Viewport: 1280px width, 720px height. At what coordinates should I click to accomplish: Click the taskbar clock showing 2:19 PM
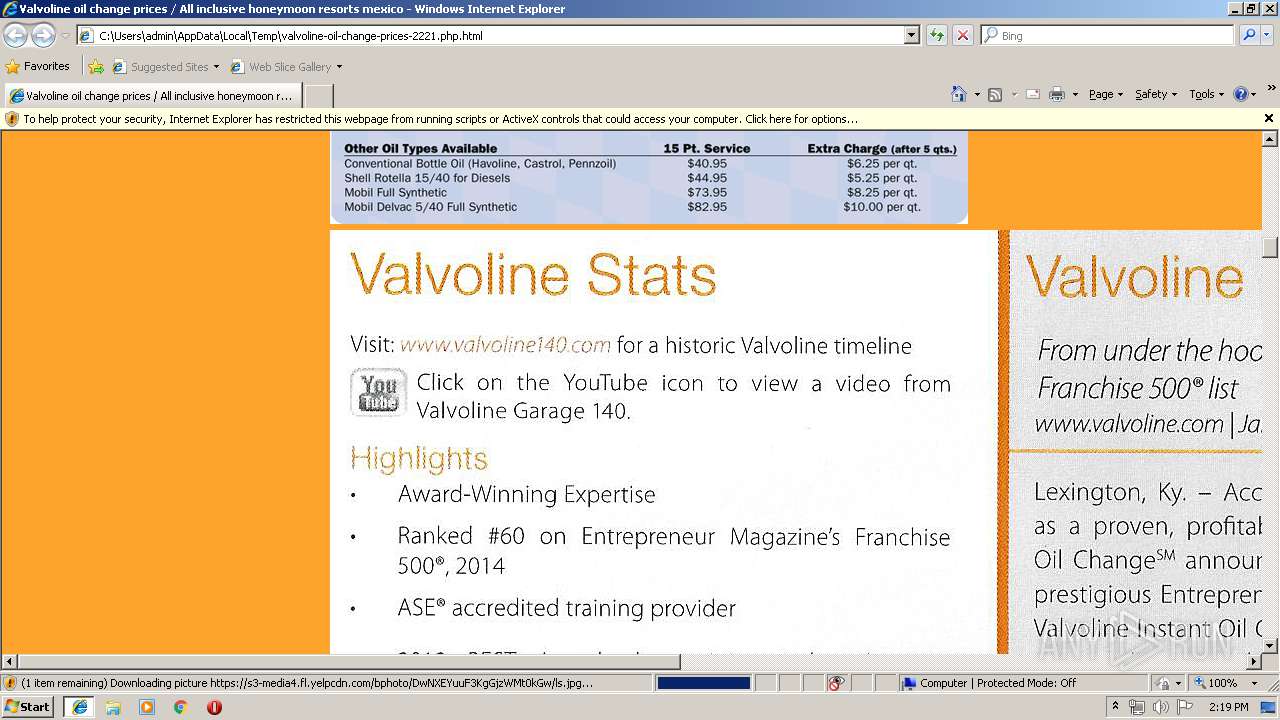click(1228, 707)
